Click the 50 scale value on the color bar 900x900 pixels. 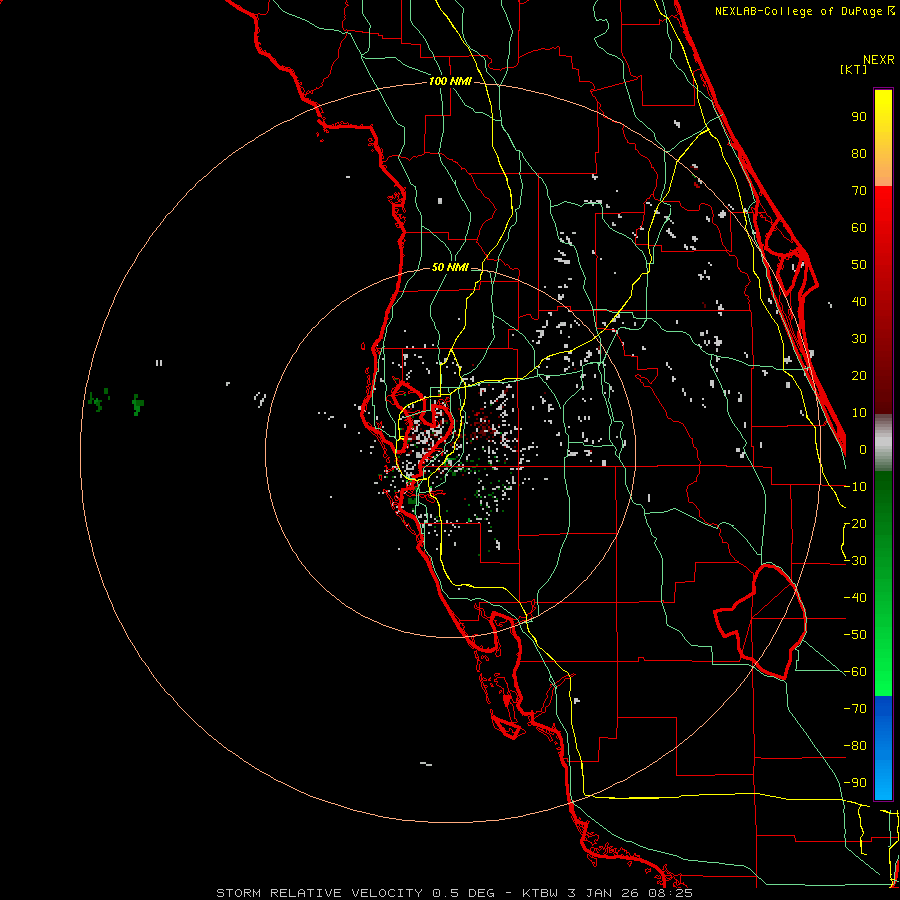tap(859, 265)
